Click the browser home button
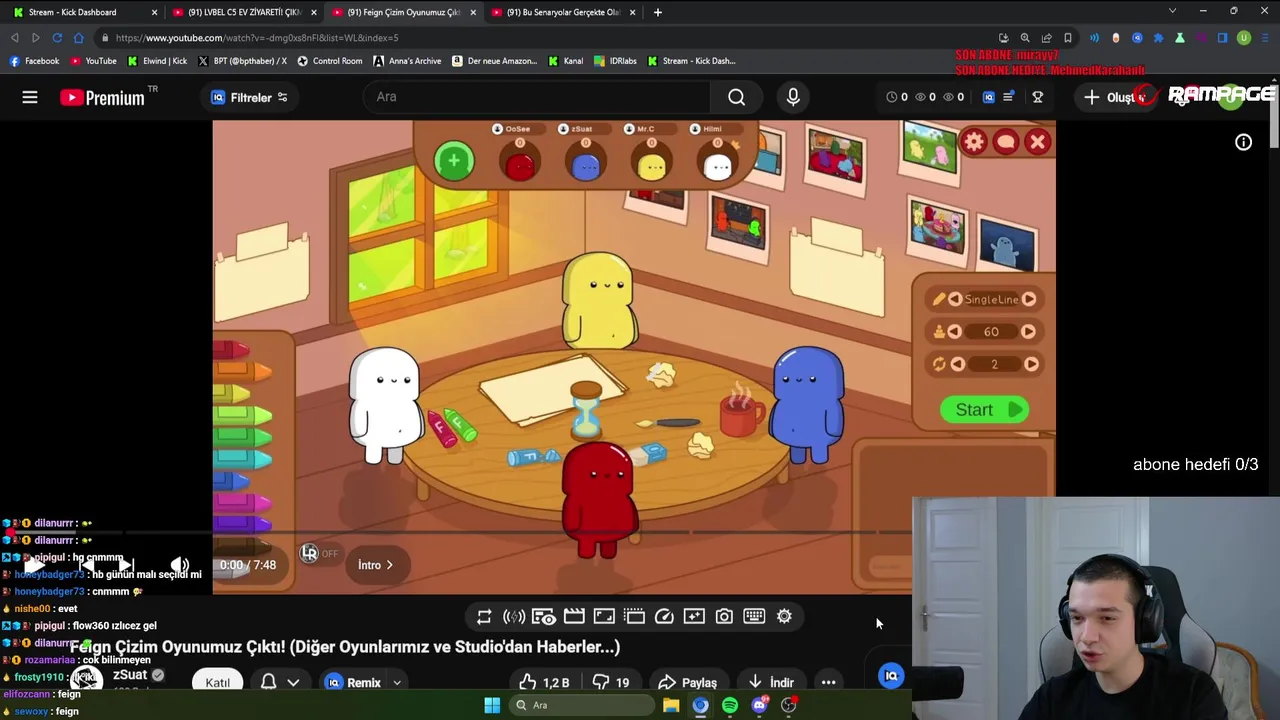 click(x=79, y=38)
